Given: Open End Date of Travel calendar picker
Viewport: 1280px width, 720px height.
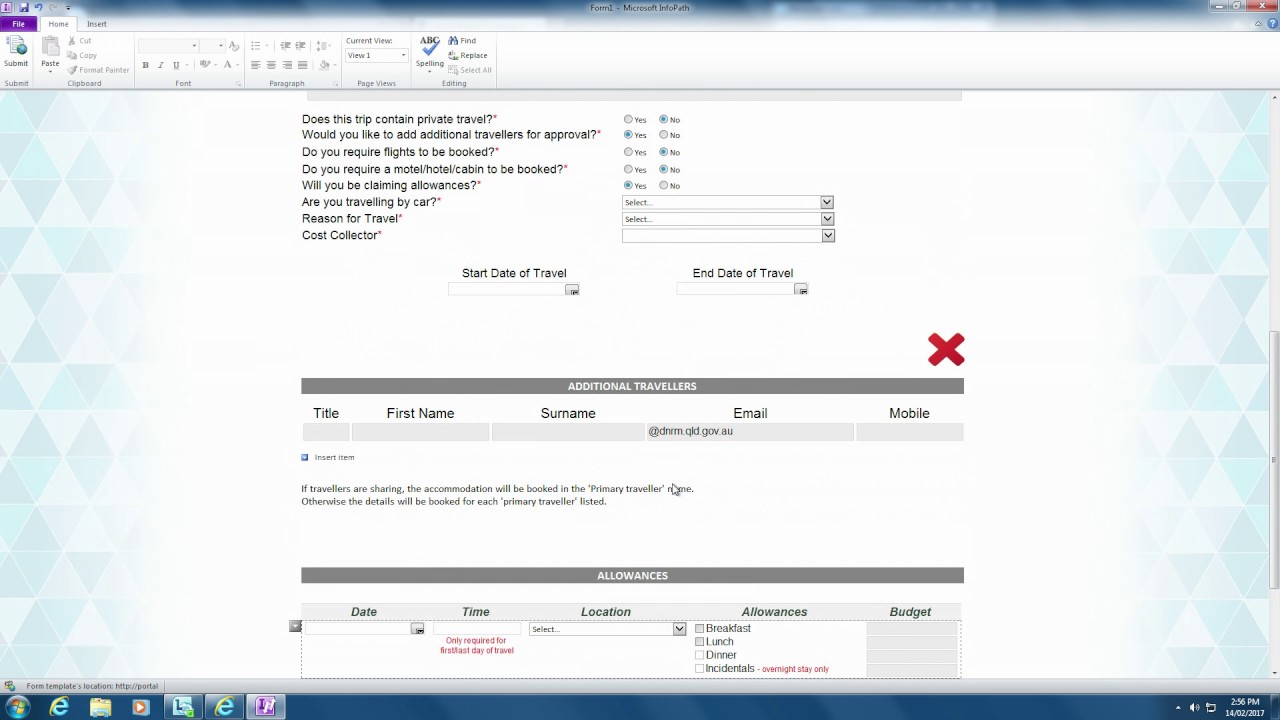Looking at the screenshot, I should [801, 290].
